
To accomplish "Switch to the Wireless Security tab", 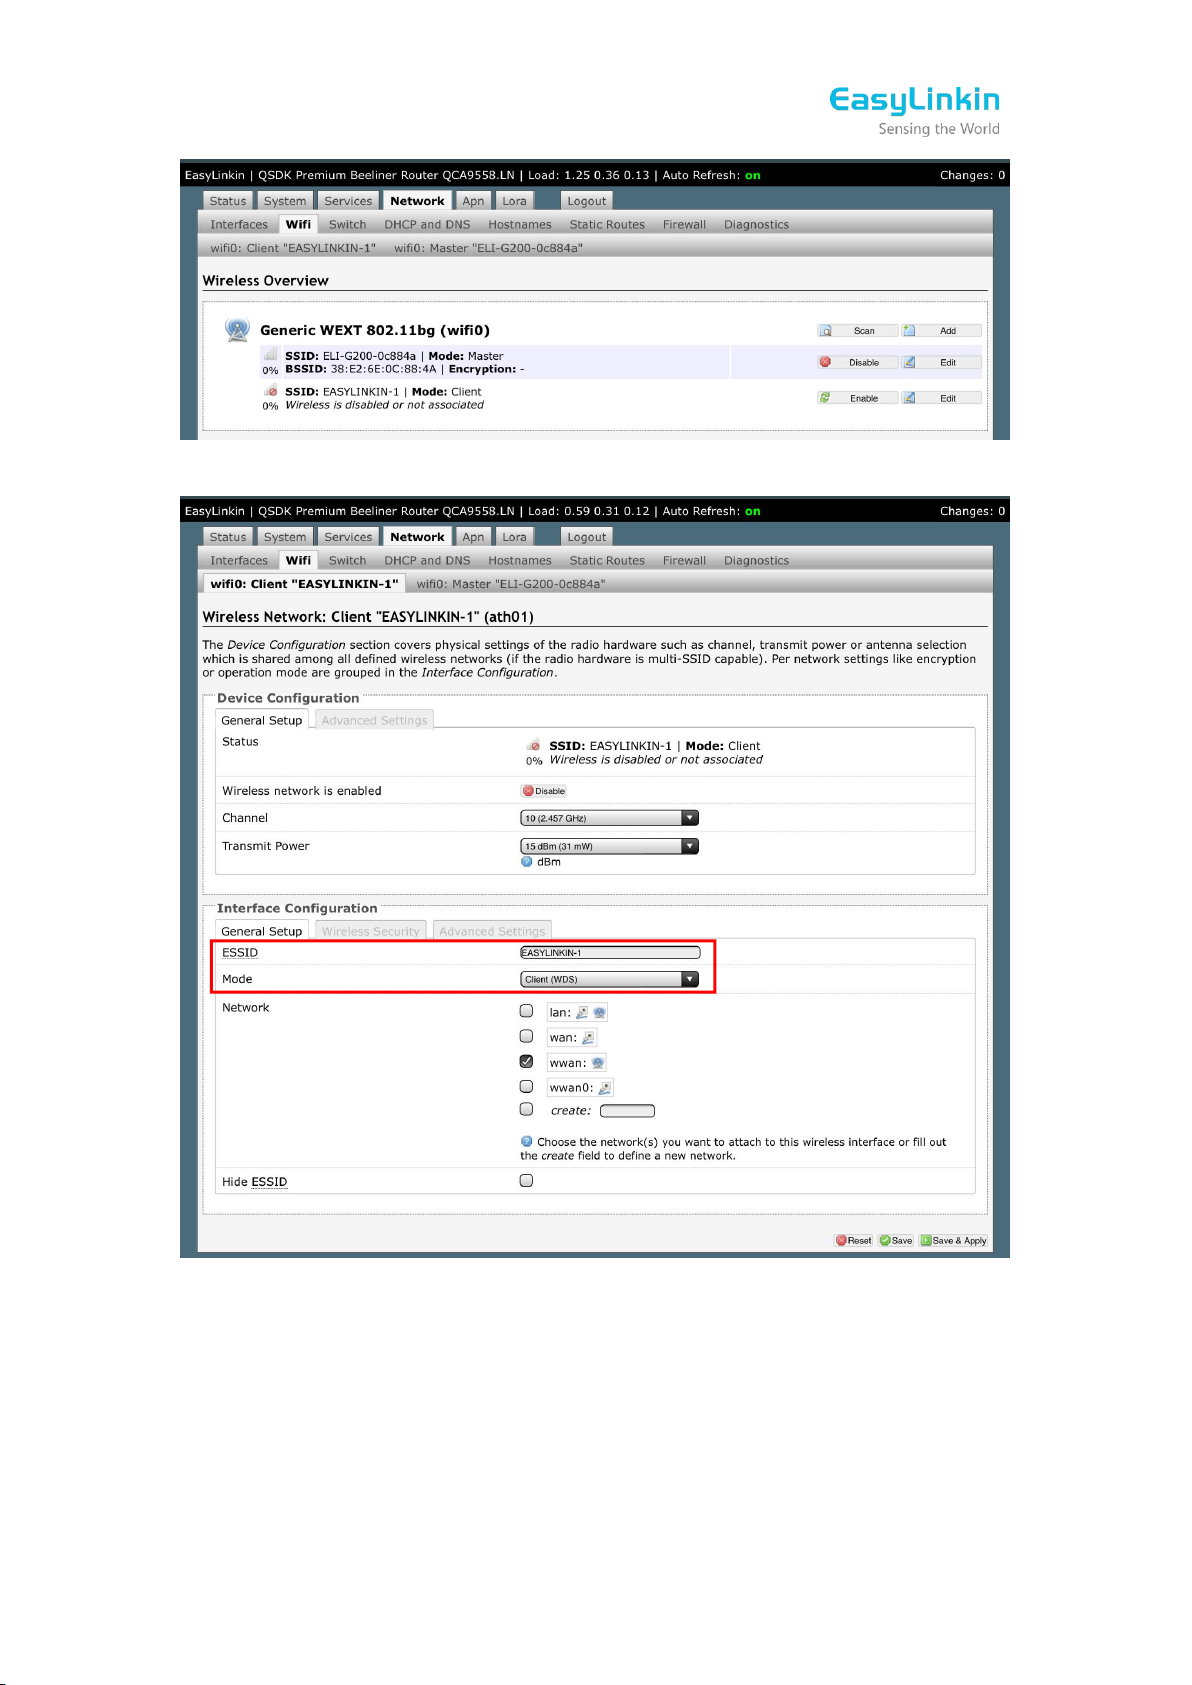I will [370, 931].
